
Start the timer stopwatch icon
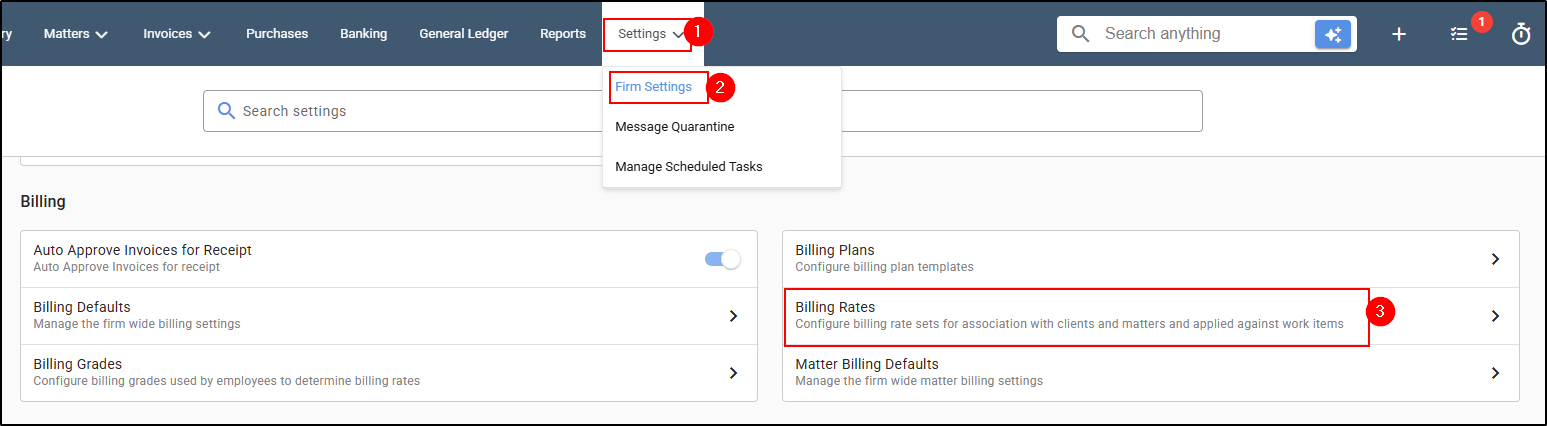[1521, 34]
